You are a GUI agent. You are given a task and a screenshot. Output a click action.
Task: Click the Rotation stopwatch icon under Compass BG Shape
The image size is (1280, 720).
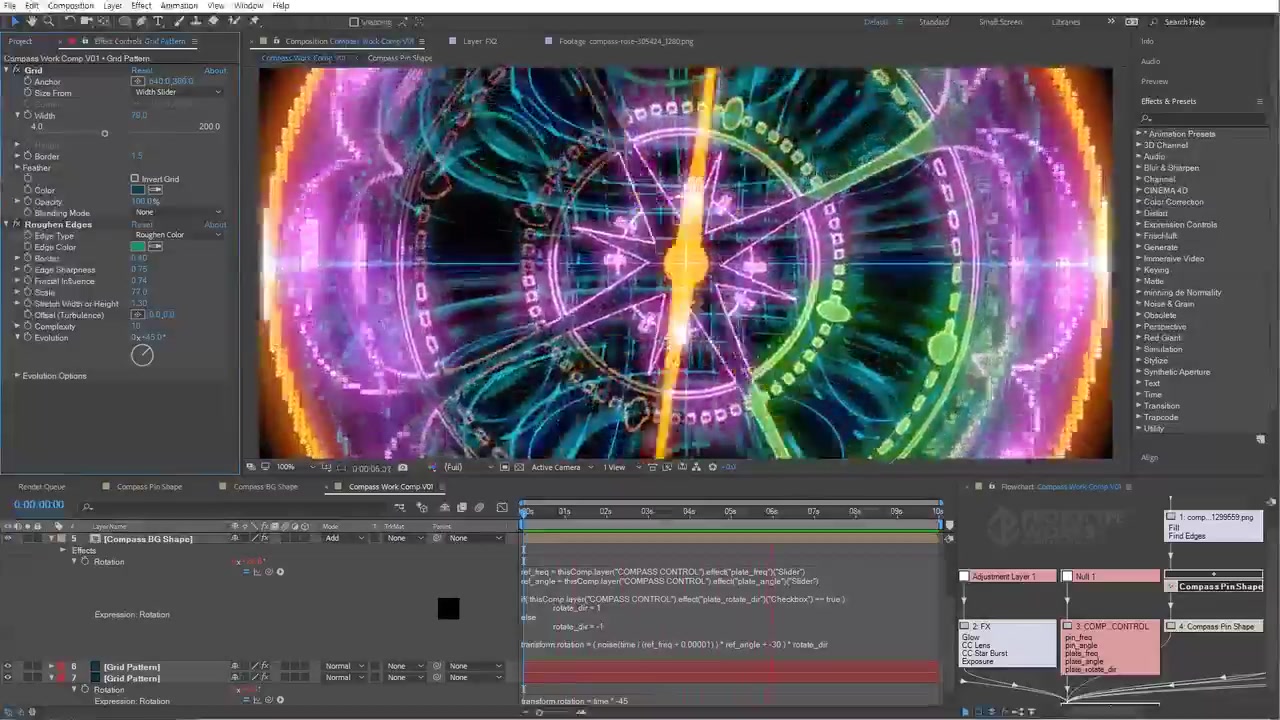point(85,562)
